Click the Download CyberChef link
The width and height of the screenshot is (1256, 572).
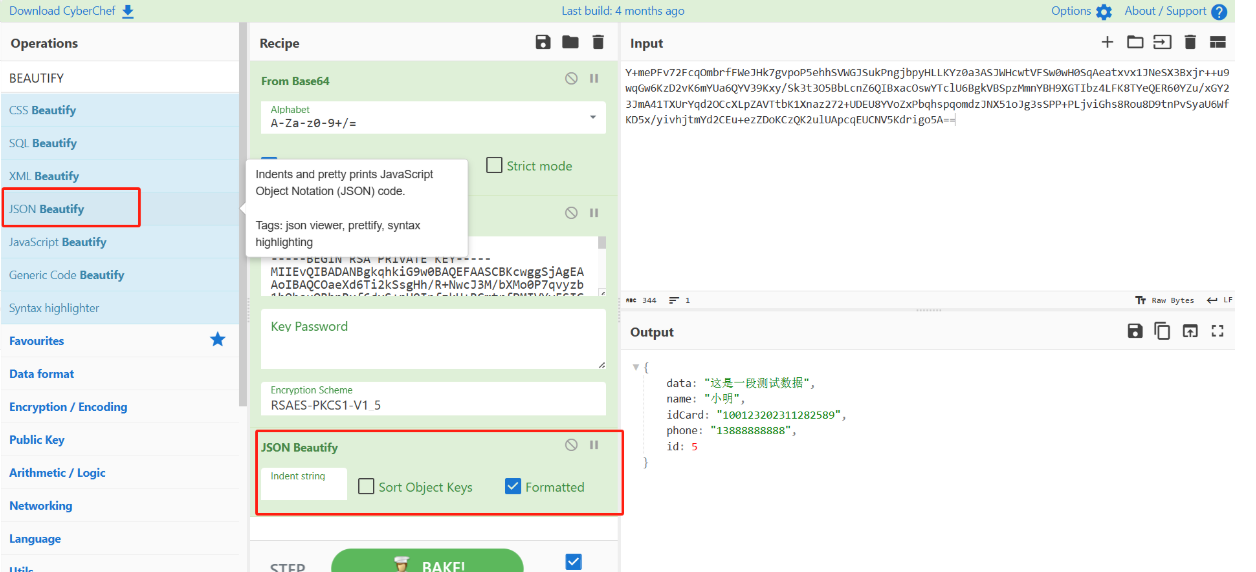click(x=71, y=11)
